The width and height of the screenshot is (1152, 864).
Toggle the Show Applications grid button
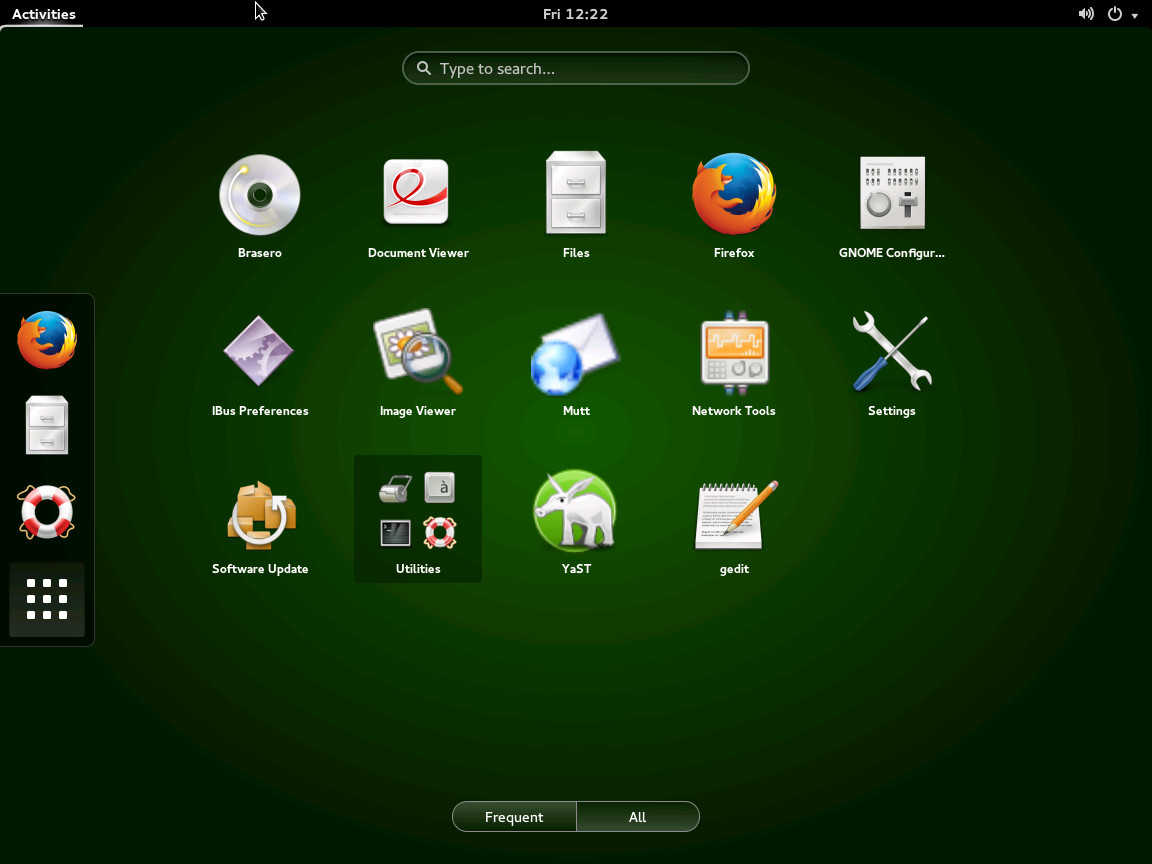point(47,599)
